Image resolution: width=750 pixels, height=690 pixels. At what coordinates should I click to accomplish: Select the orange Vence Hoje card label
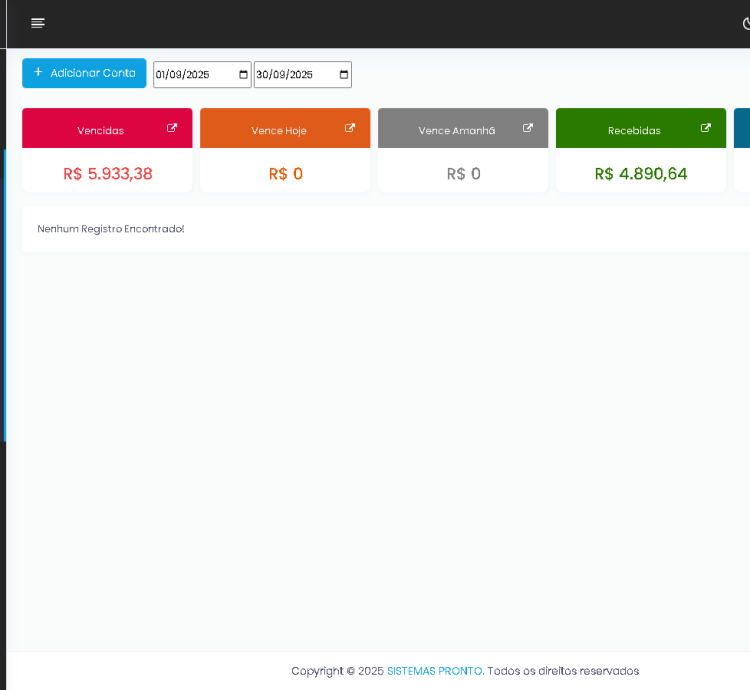[x=278, y=131]
